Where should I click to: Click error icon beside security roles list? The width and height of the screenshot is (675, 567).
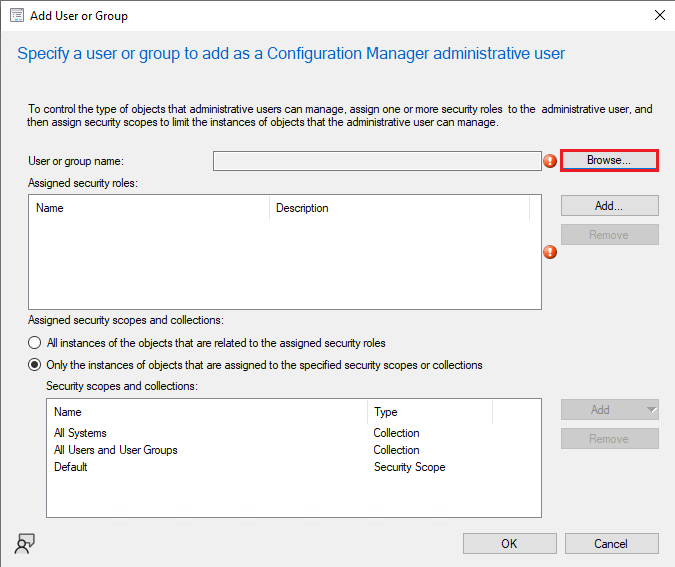[550, 252]
